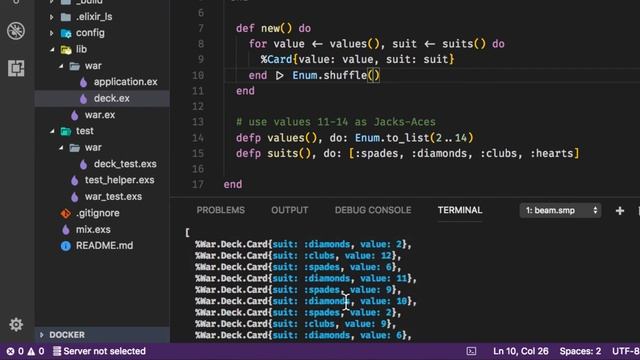640x360 pixels.
Task: Click the Elixir drop icon beside mix.exs
Action: click(66, 229)
